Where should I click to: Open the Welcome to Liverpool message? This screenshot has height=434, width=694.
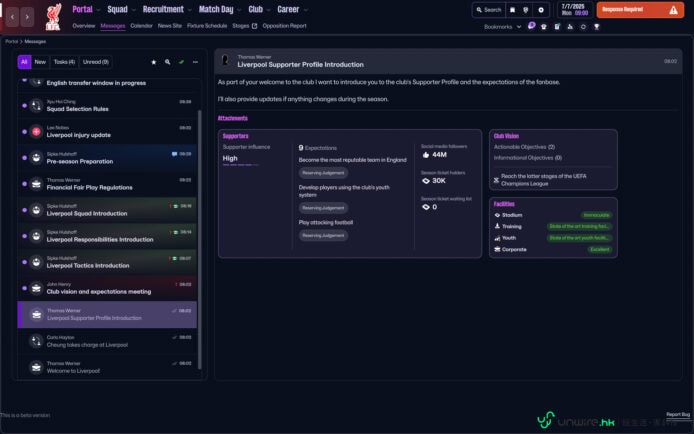pos(107,367)
